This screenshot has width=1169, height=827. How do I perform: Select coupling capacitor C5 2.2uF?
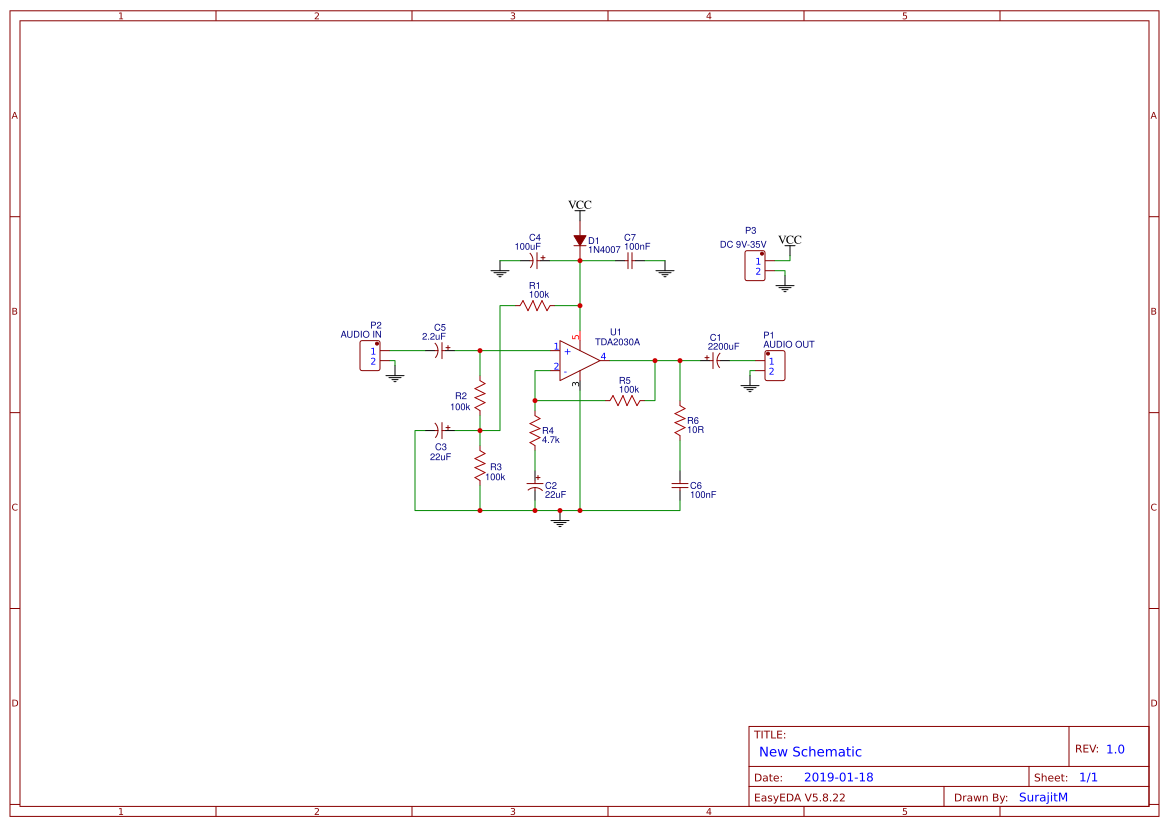click(x=438, y=352)
